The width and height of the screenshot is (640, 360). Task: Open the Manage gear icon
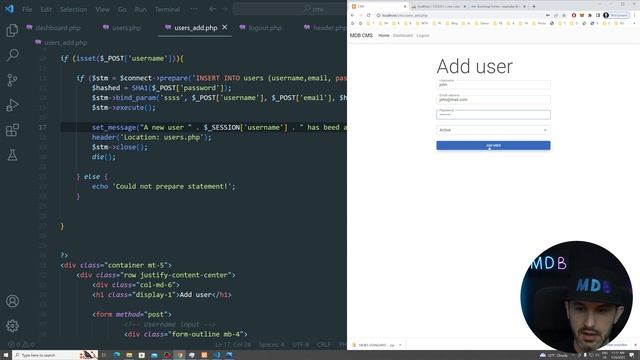coord(12,326)
